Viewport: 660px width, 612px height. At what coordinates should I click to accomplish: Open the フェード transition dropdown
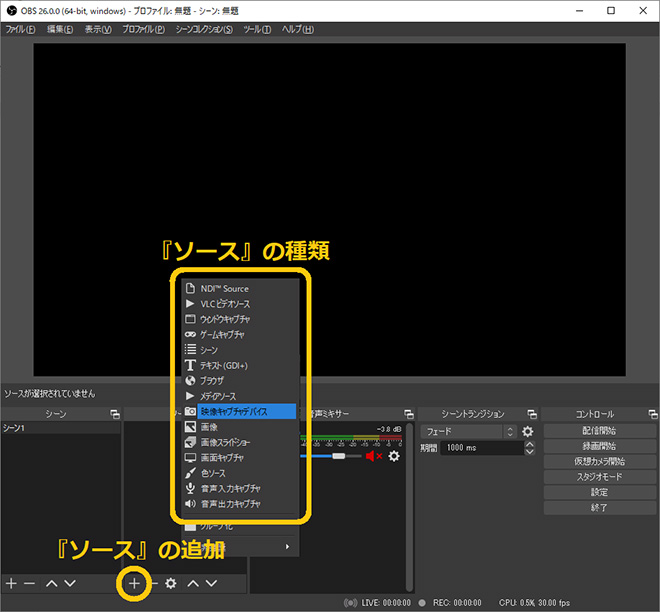point(468,431)
